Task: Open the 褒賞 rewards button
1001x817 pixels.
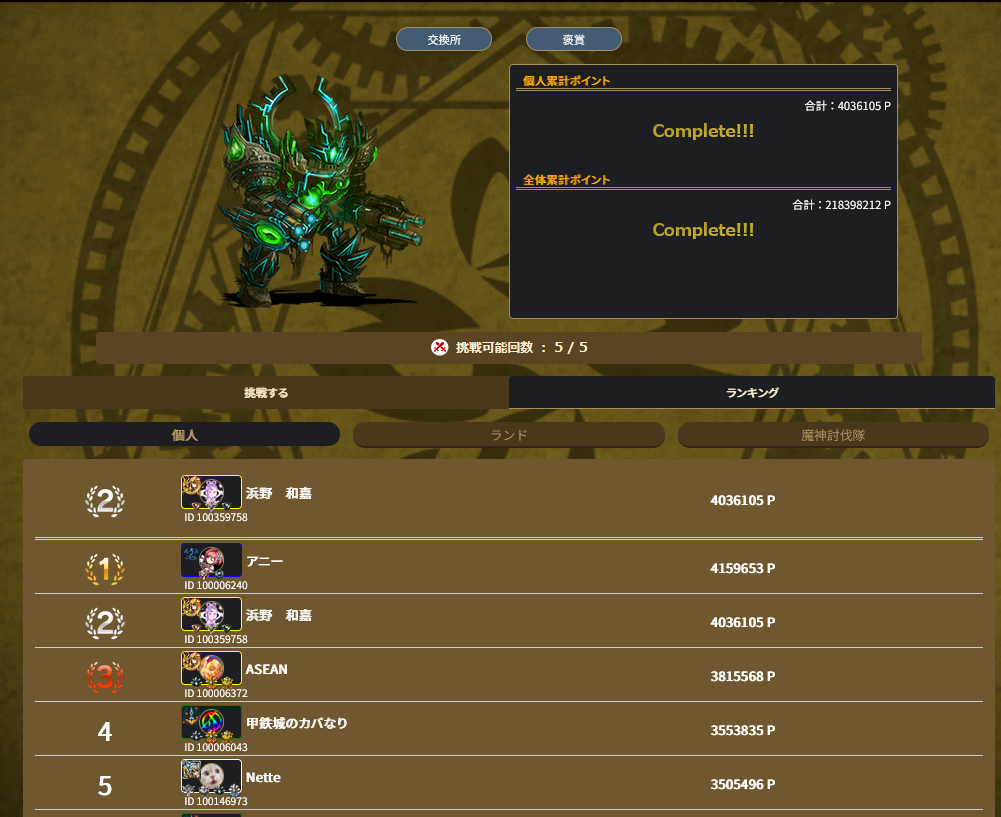Action: [573, 40]
